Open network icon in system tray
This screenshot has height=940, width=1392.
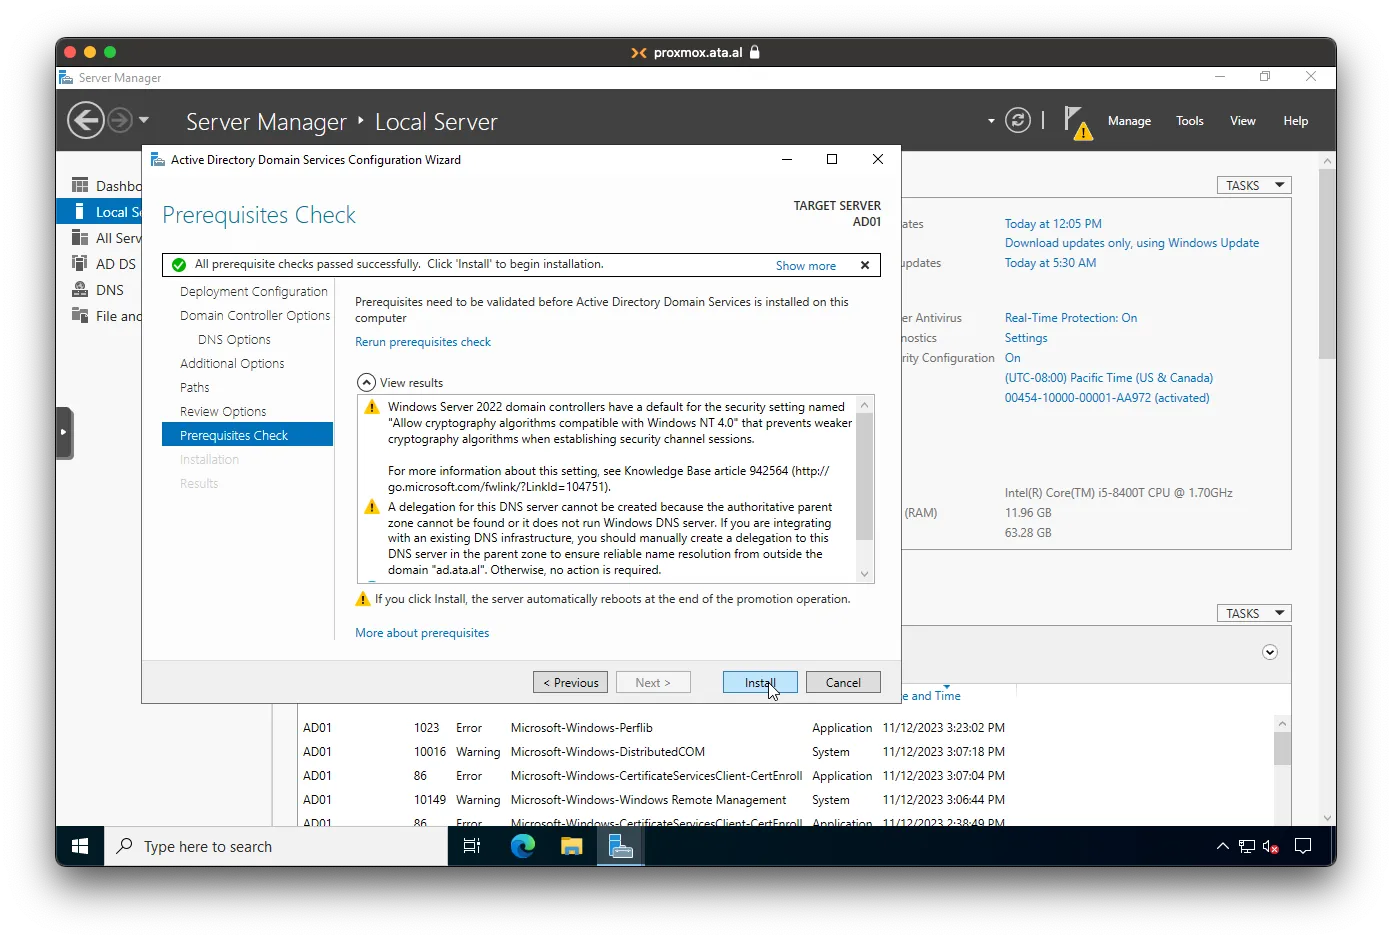tap(1247, 846)
